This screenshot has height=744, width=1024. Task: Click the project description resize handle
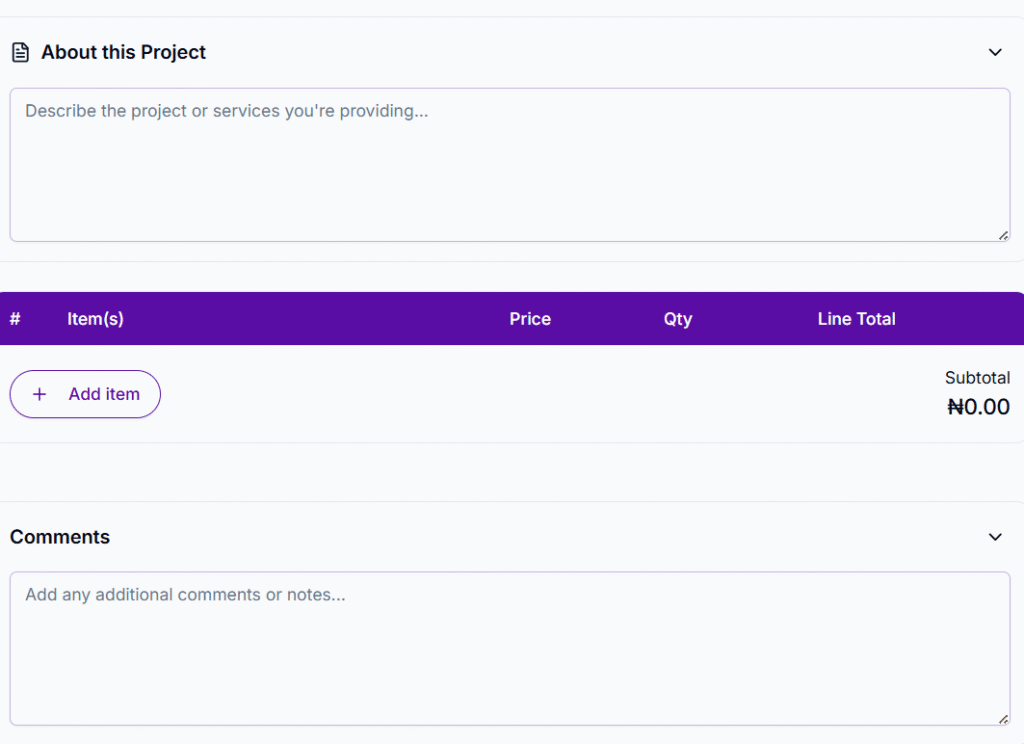[x=1003, y=235]
